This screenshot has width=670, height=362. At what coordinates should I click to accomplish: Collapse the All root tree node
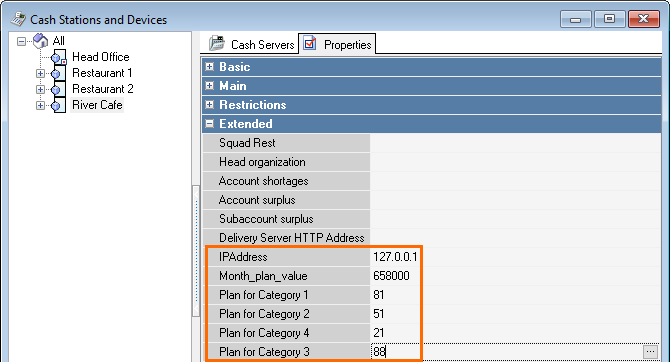tap(21, 41)
